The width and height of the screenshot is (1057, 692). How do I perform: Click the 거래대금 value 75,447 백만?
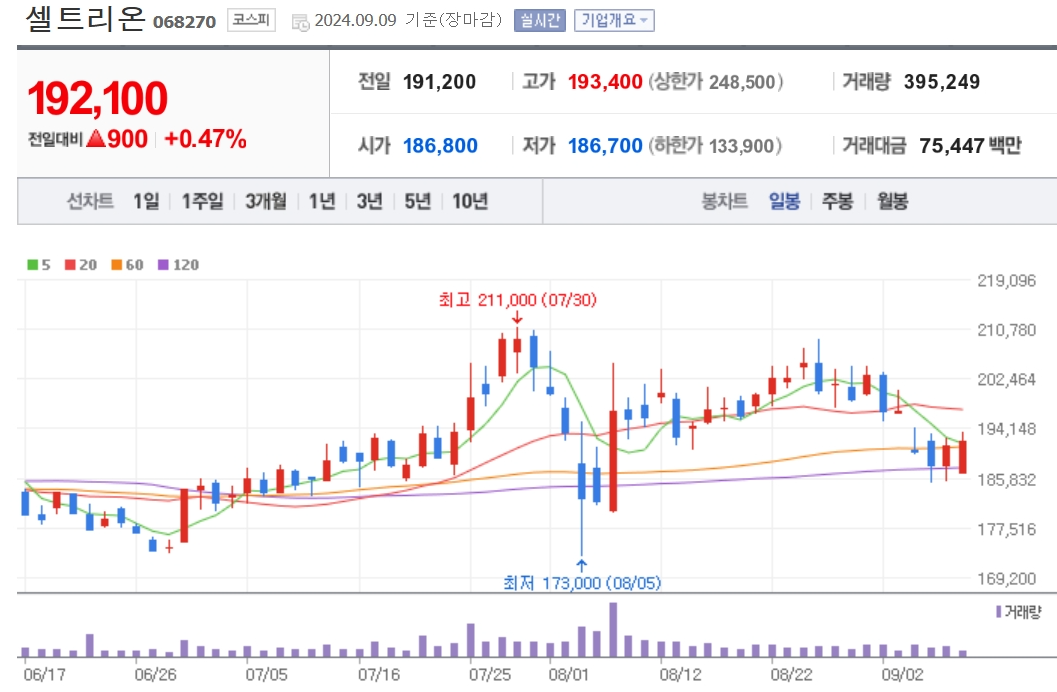tap(971, 146)
